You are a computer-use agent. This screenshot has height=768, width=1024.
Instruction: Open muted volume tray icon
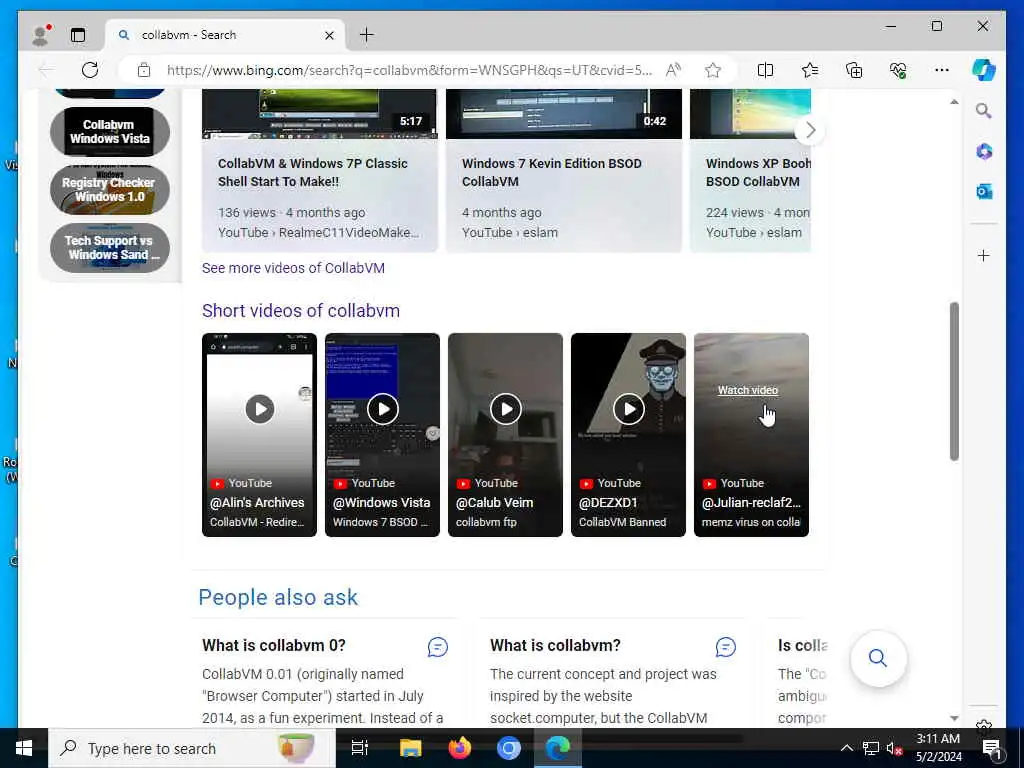(x=894, y=748)
